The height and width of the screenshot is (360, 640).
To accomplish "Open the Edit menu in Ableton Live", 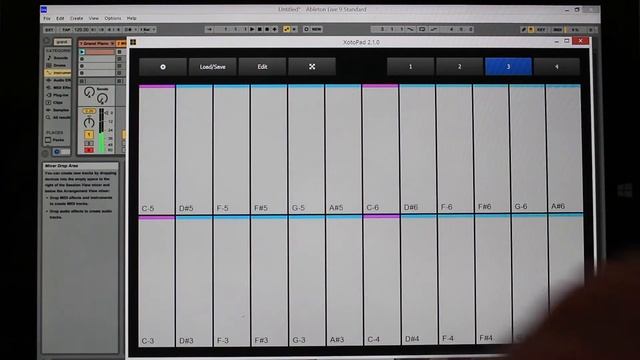I will coord(60,18).
